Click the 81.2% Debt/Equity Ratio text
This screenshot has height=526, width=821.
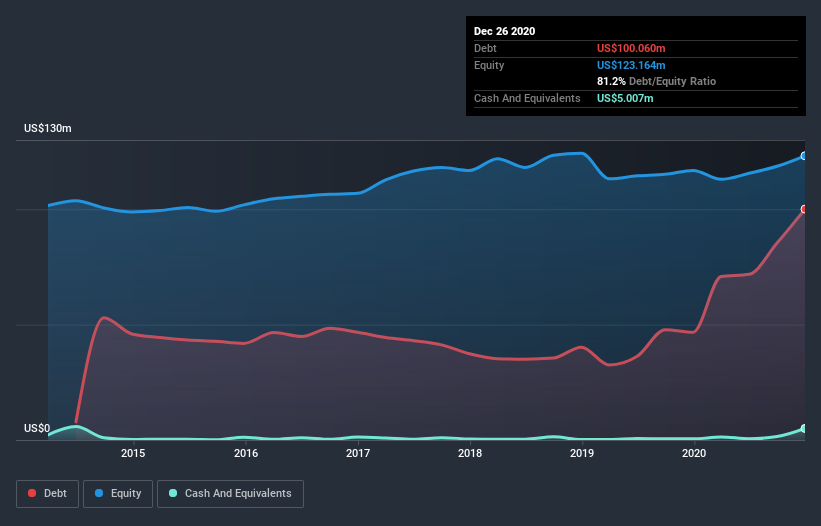656,81
